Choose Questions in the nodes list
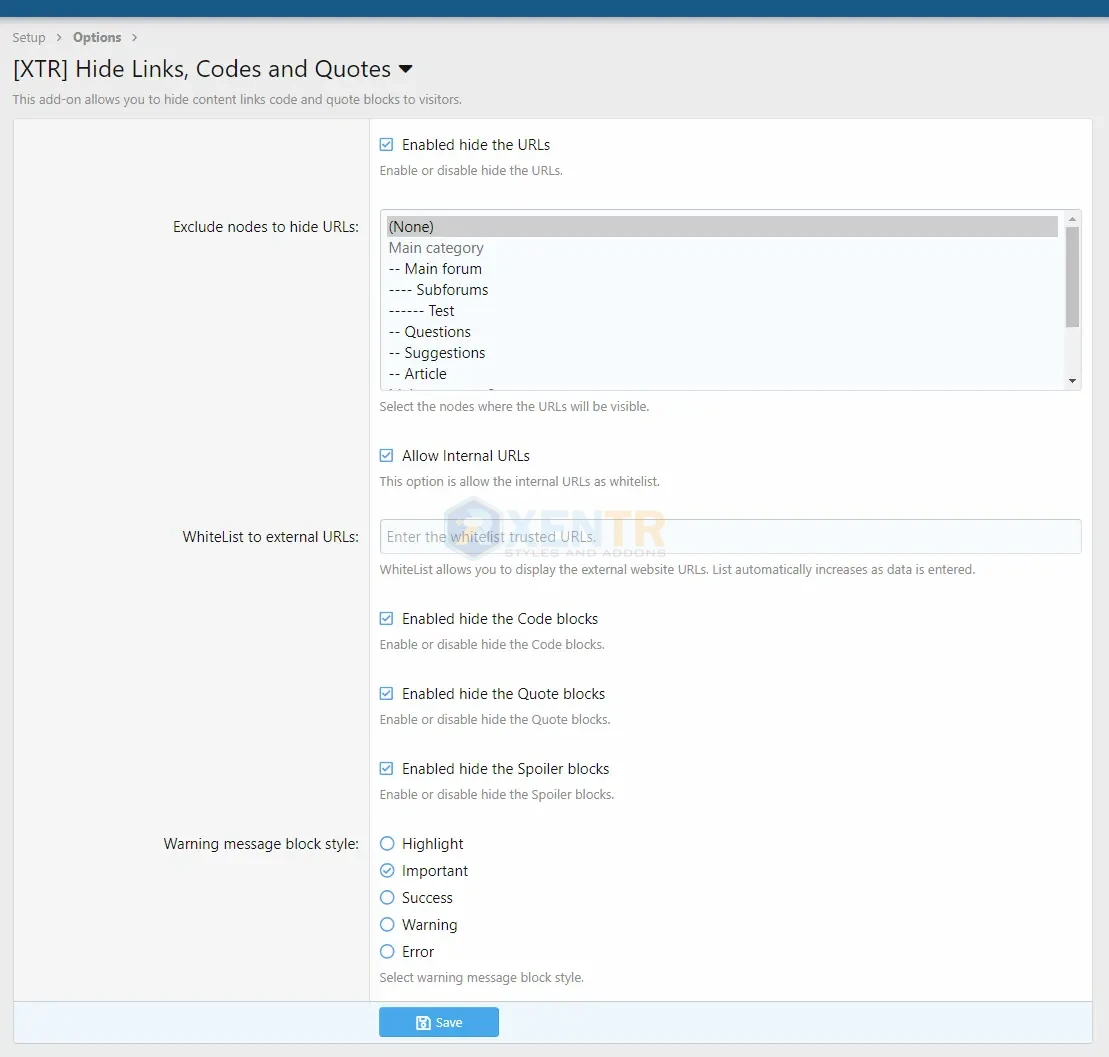This screenshot has height=1057, width=1109. point(722,332)
